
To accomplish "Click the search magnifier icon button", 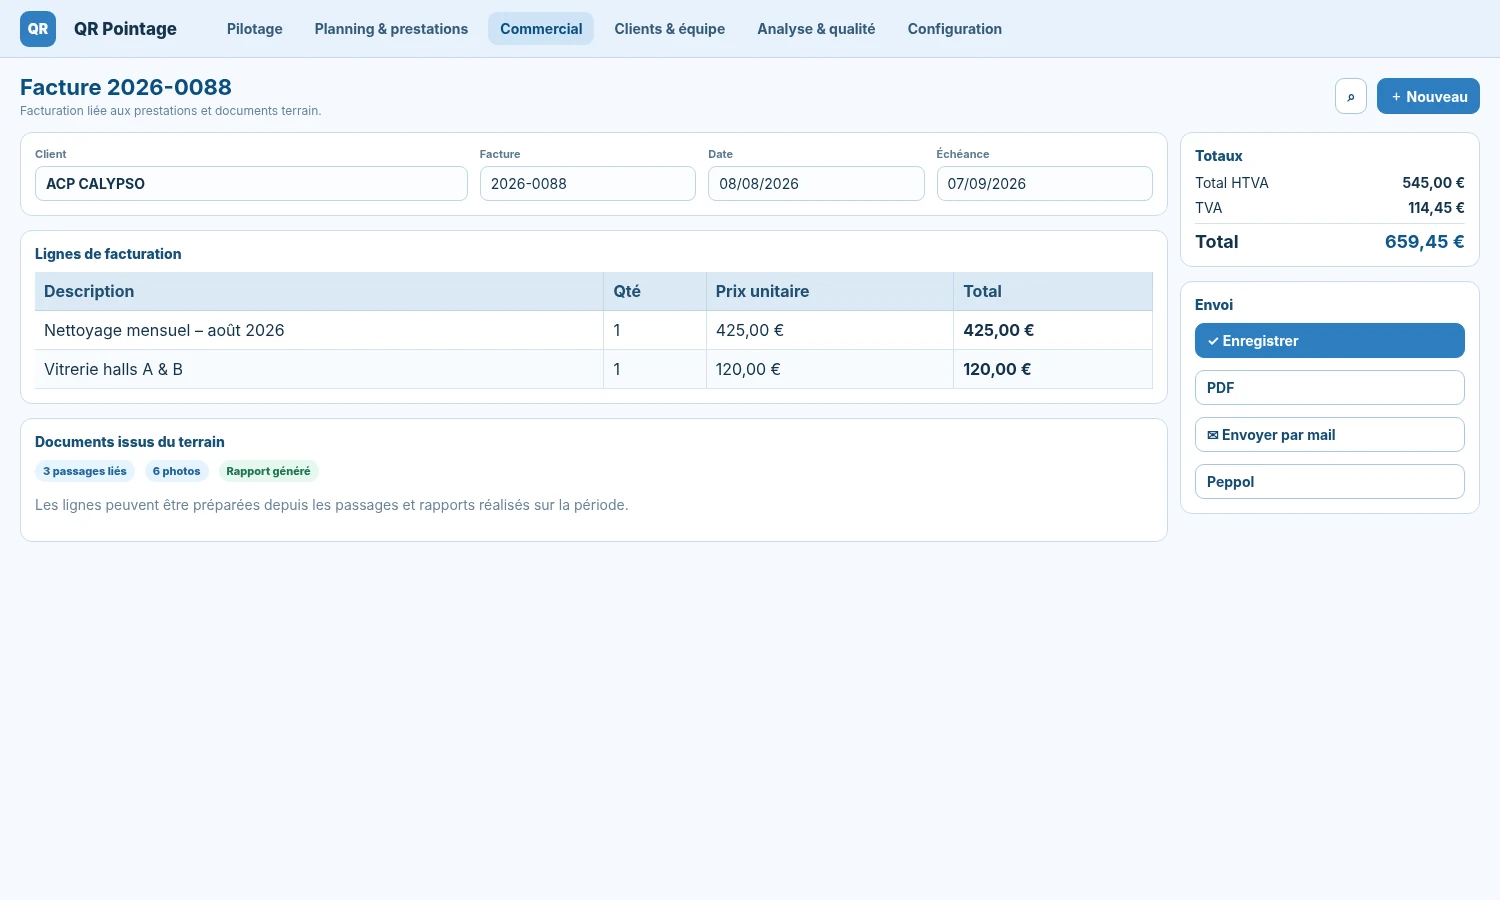I will [1351, 96].
